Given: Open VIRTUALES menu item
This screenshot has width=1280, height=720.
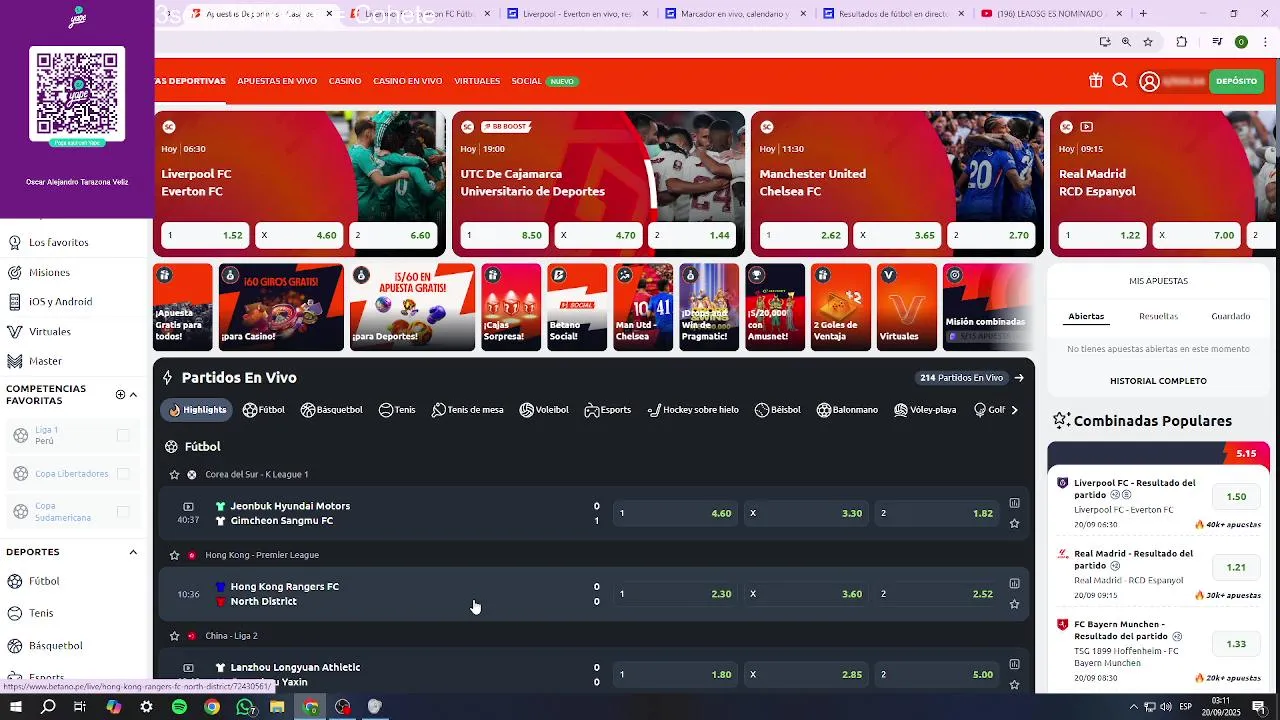Looking at the screenshot, I should [477, 81].
